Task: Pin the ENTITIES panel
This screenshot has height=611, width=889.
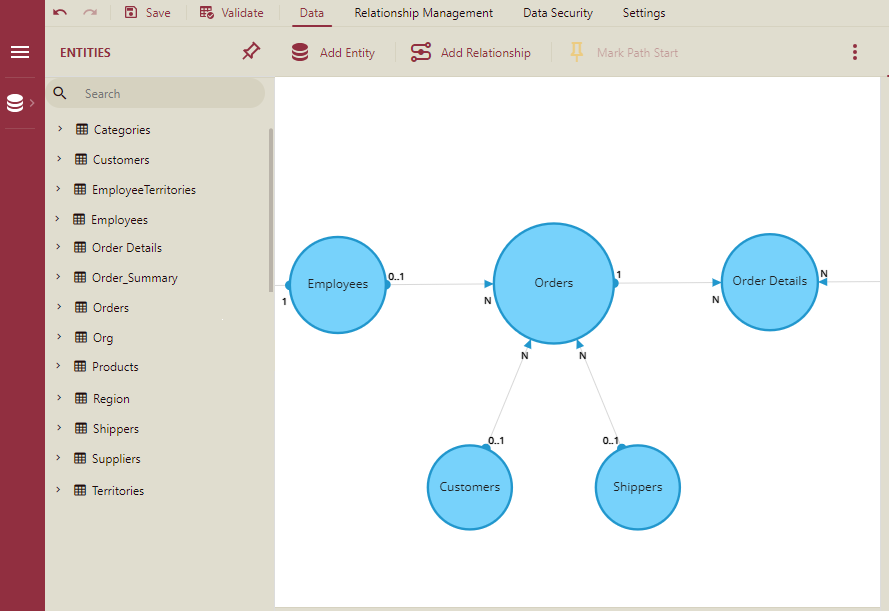Action: click(250, 51)
